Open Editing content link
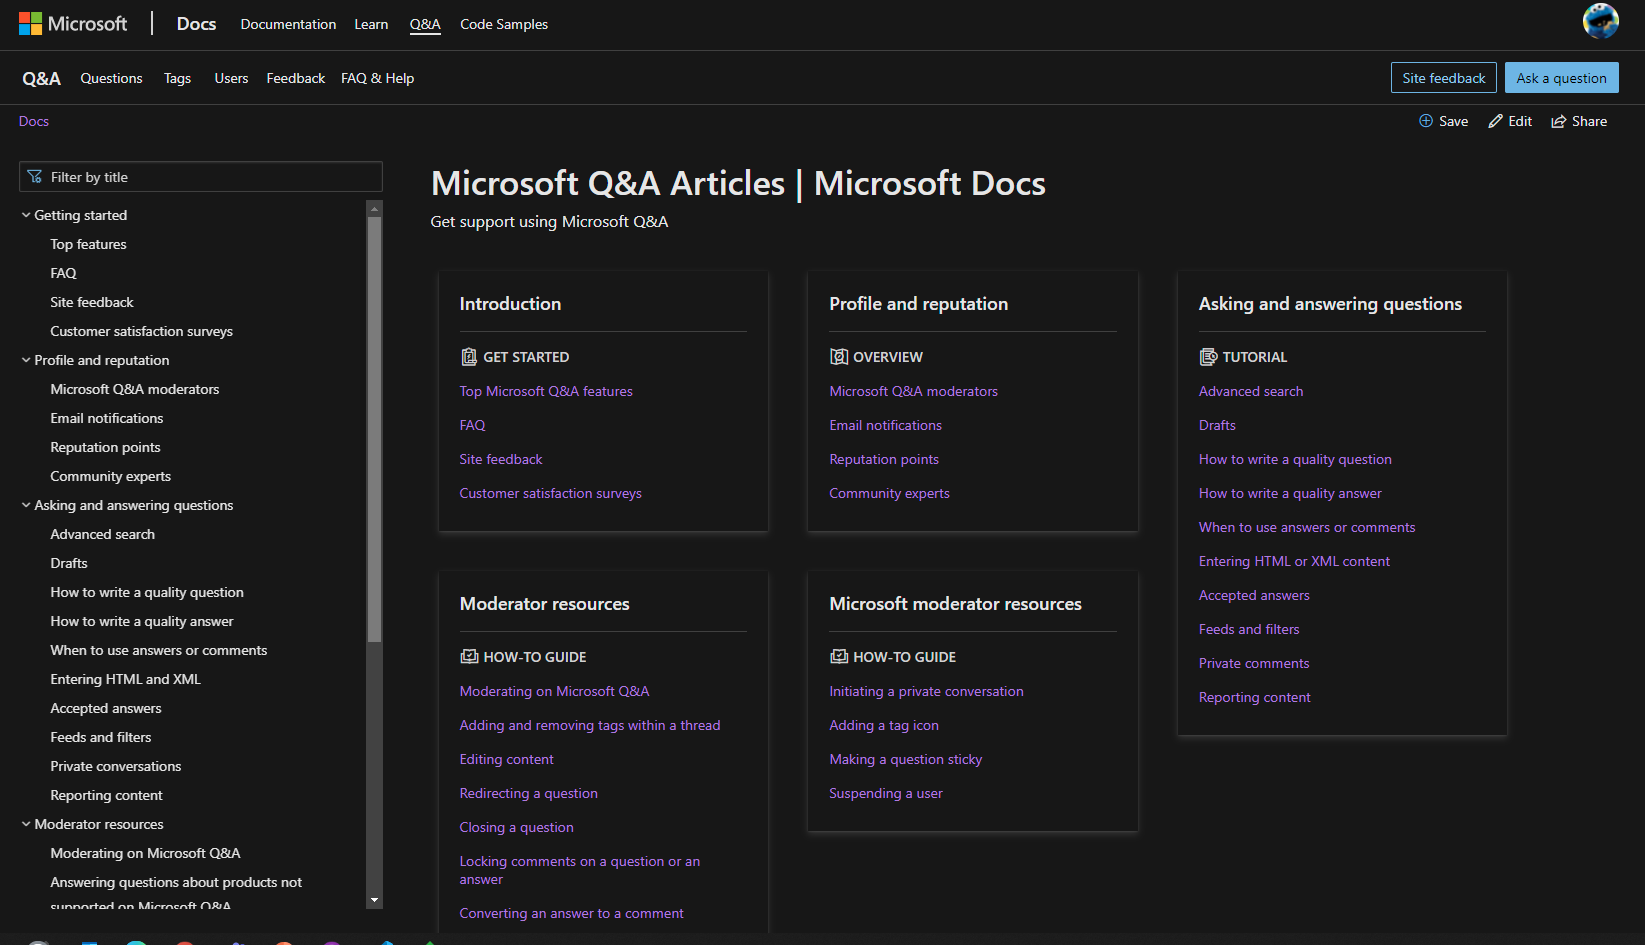The image size is (1645, 945). point(506,759)
